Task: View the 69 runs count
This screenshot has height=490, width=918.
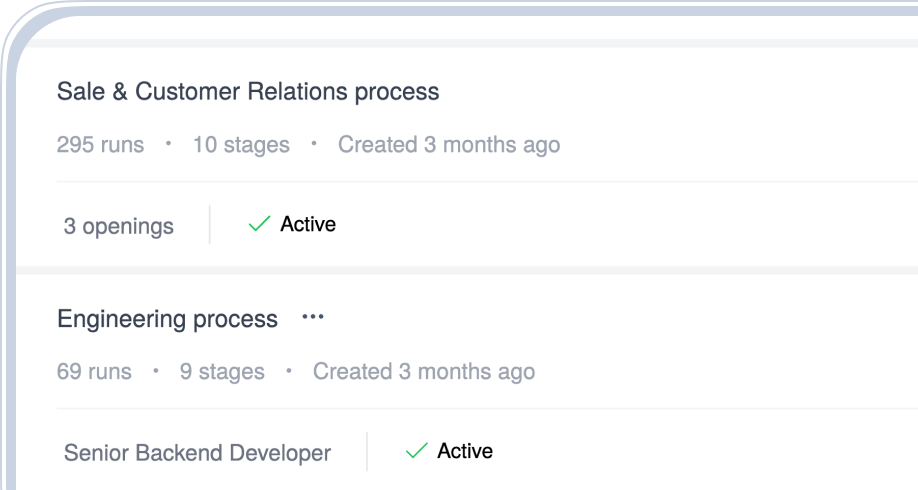Action: pyautogui.click(x=94, y=372)
